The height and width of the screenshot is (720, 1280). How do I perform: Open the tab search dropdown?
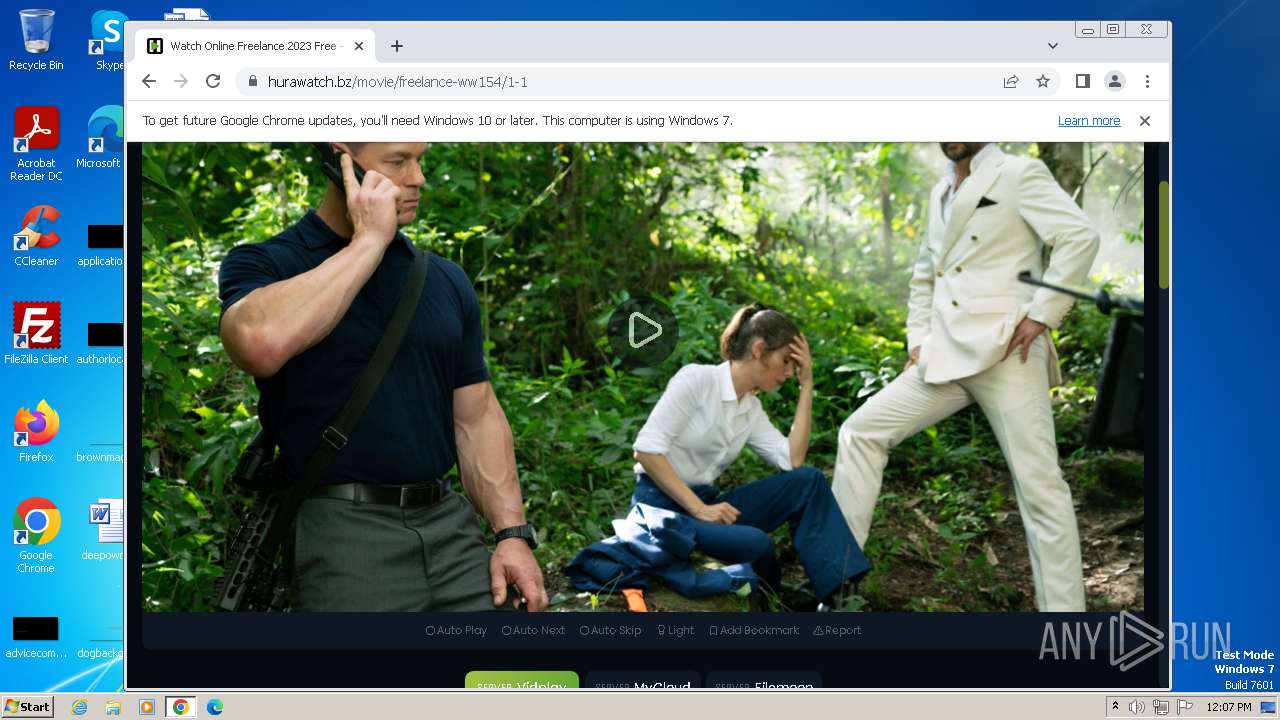pyautogui.click(x=1053, y=46)
